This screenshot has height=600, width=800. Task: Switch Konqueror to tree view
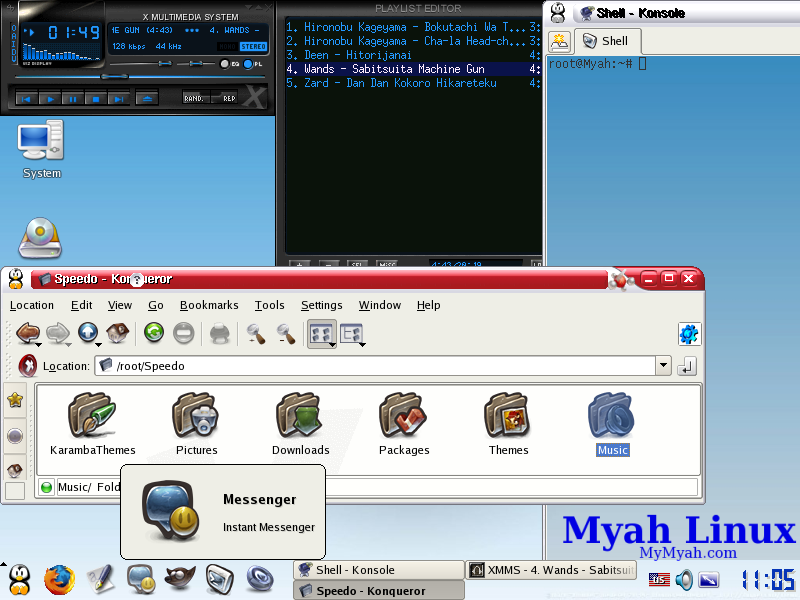click(352, 334)
